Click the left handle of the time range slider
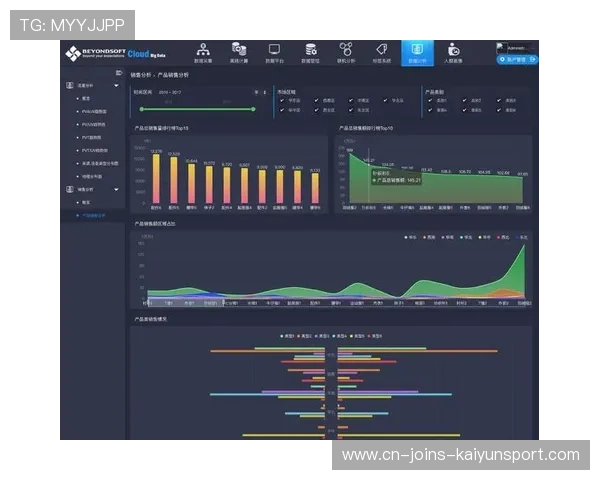600x480 pixels. (141, 108)
